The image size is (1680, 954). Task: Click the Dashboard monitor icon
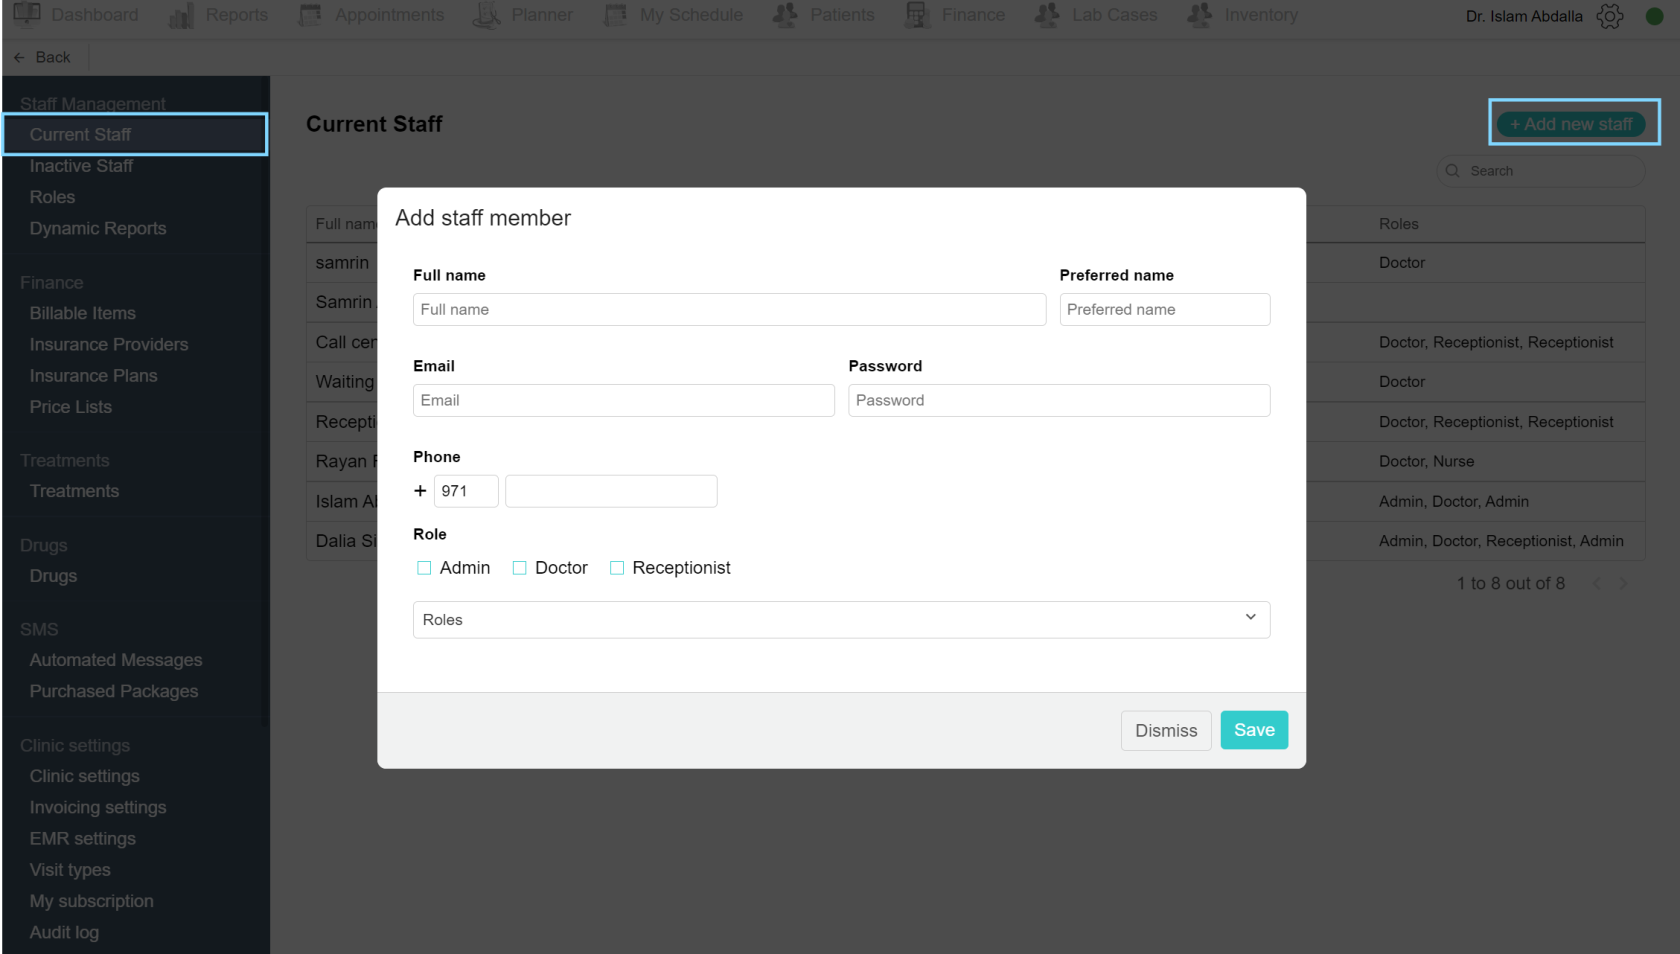[x=27, y=15]
